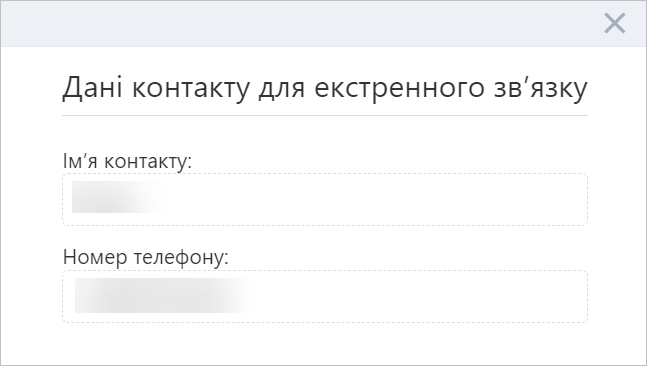
Task: Click blank space between the two fields
Action: point(325,236)
